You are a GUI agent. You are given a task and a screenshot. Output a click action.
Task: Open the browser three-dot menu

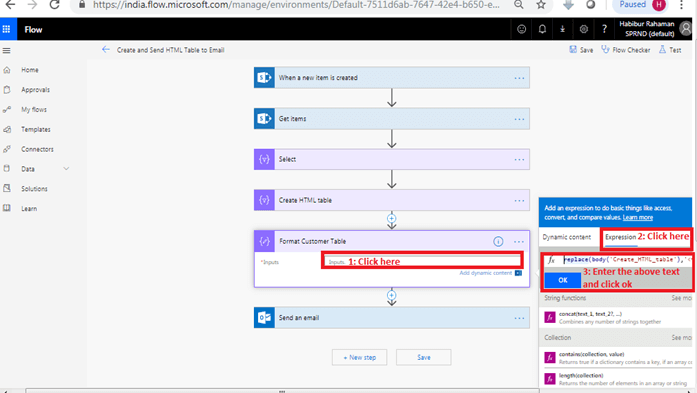pyautogui.click(x=681, y=5)
